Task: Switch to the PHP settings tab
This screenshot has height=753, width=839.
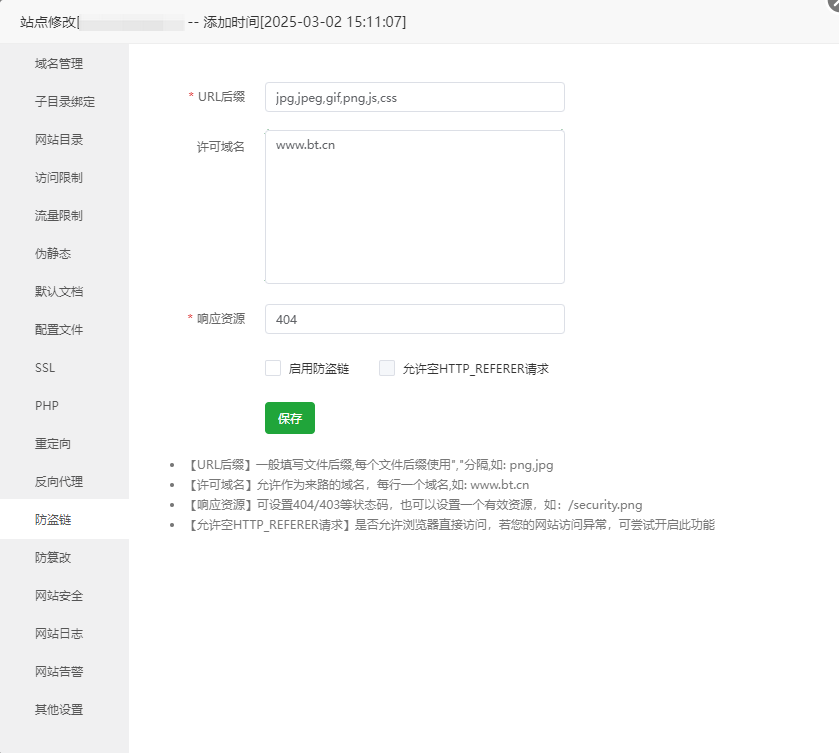Action: click(65, 405)
